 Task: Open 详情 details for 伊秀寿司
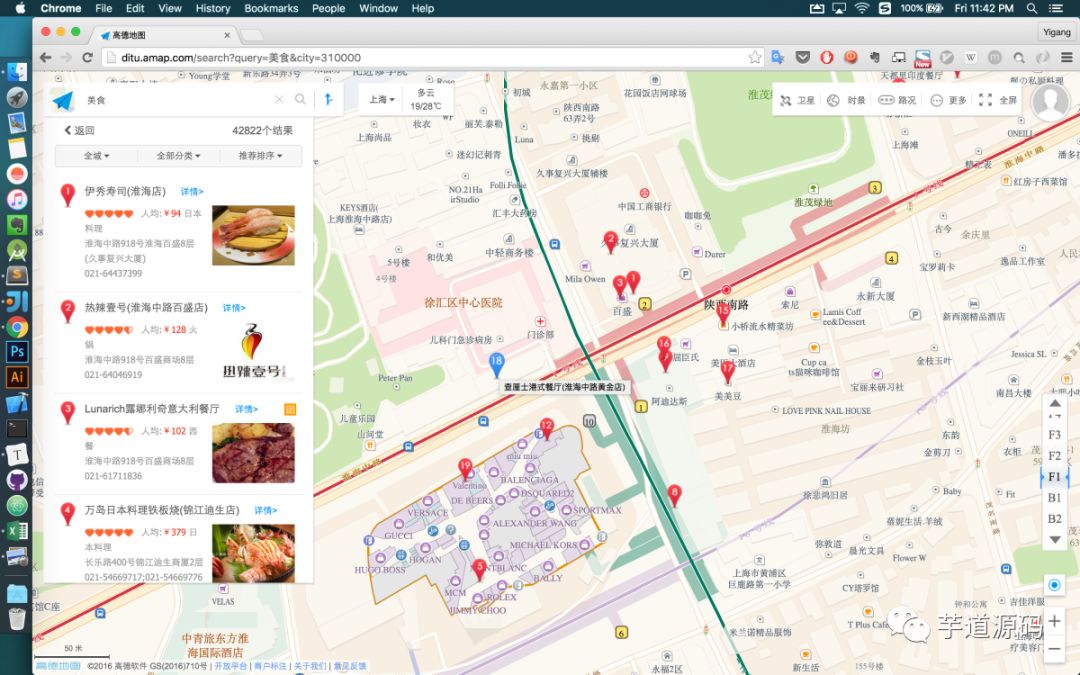192,191
